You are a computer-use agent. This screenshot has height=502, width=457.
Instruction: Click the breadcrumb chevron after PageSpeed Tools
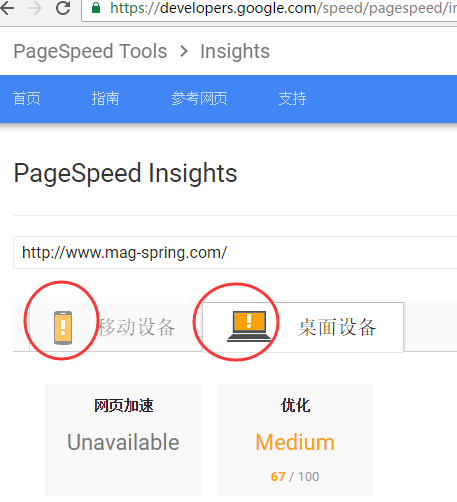tap(184, 51)
